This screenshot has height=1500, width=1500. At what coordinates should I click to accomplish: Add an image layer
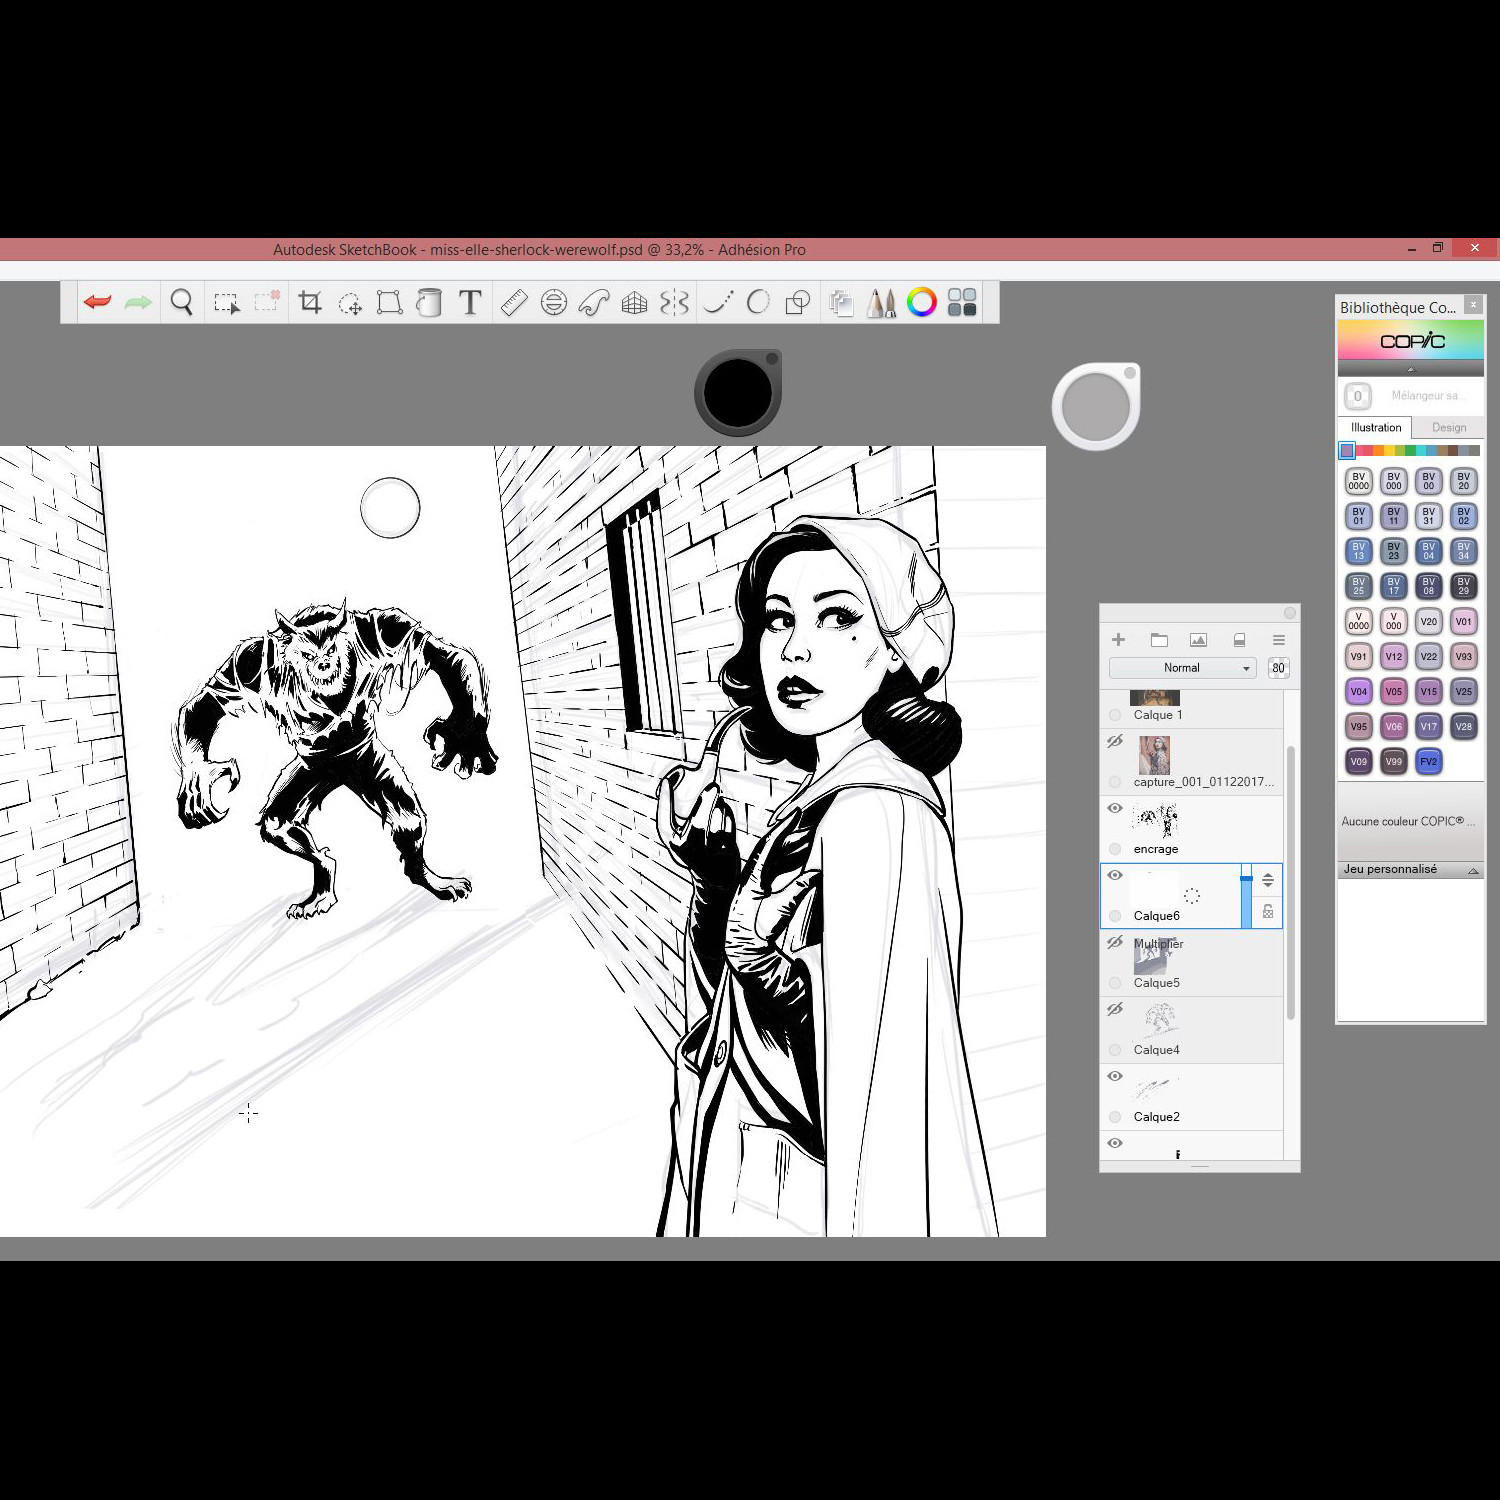[x=1198, y=640]
